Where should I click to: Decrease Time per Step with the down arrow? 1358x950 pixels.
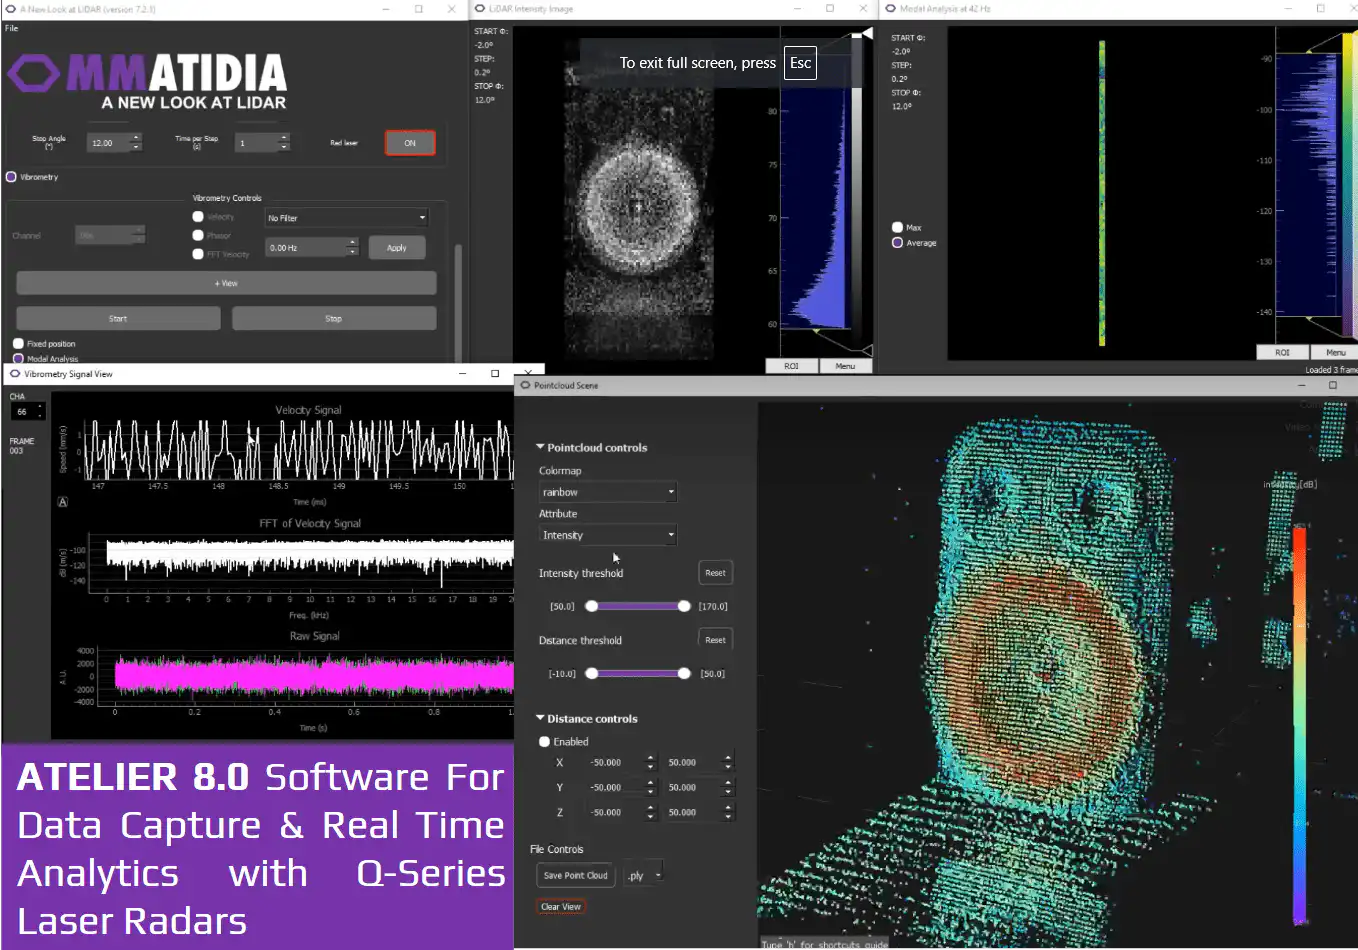click(x=284, y=147)
